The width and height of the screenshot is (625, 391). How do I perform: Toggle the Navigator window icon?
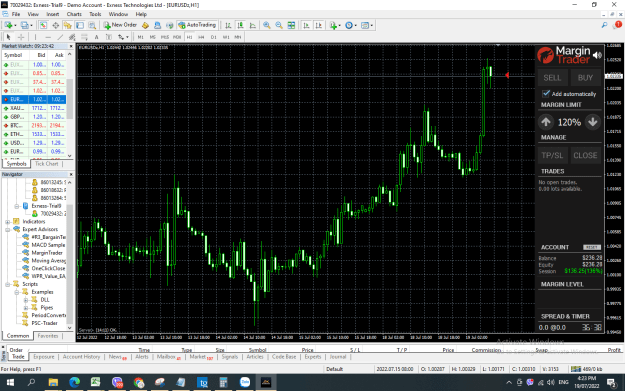(67, 25)
